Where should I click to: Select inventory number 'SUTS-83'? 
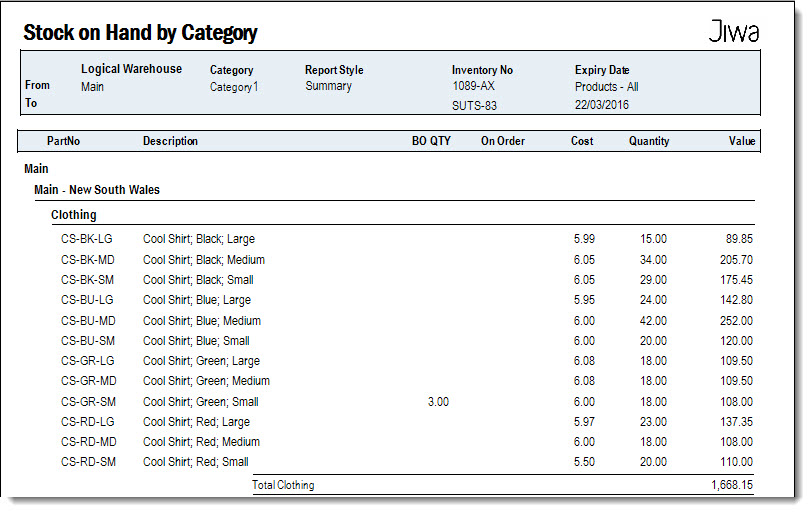point(474,105)
